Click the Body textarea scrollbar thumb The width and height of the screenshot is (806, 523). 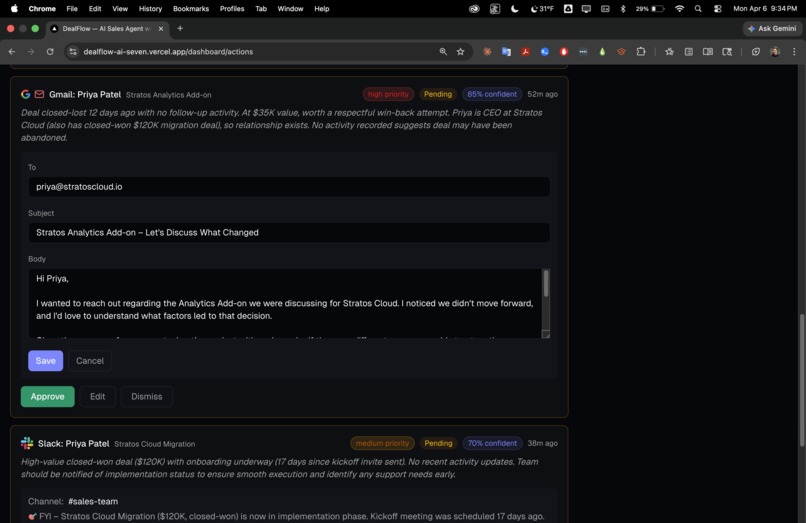(x=546, y=283)
